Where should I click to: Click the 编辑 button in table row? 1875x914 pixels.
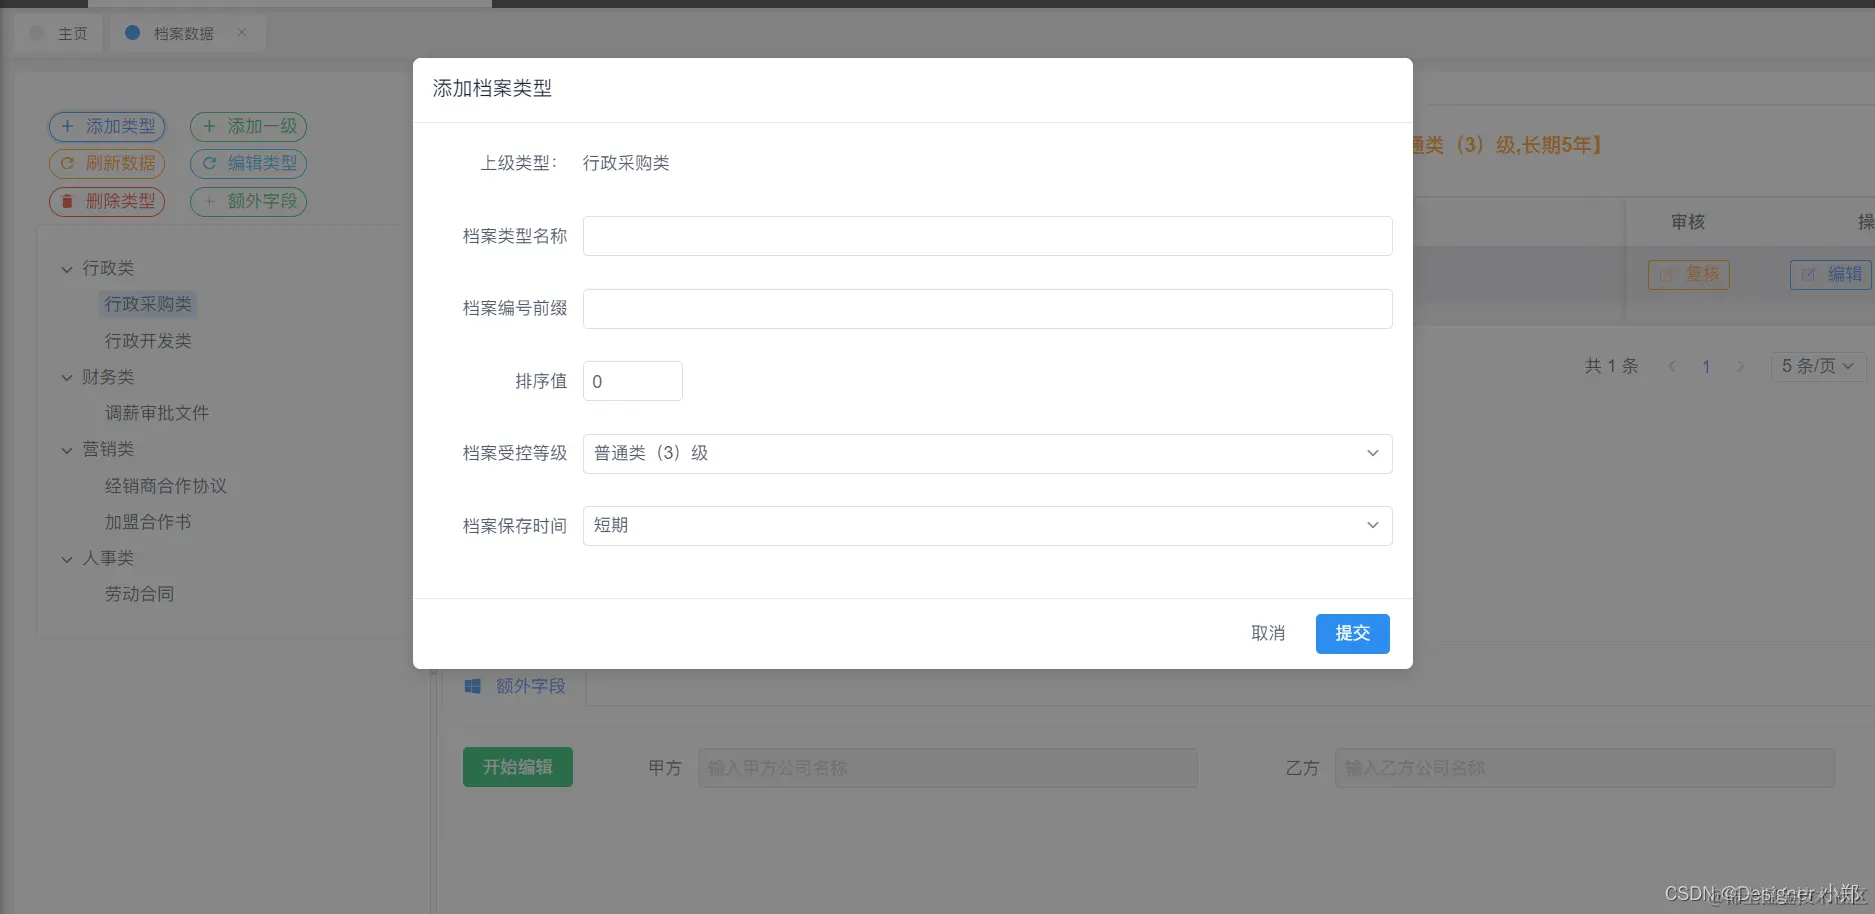1831,275
